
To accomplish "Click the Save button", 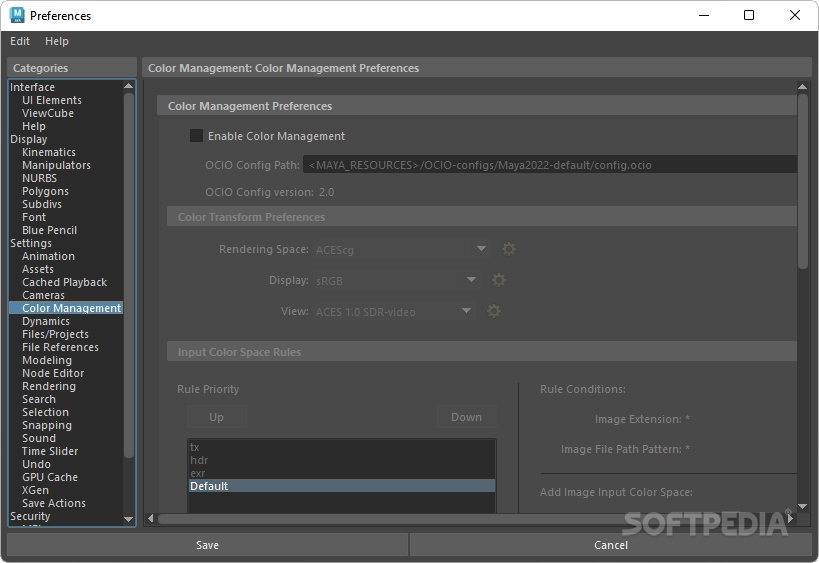I will pyautogui.click(x=207, y=545).
